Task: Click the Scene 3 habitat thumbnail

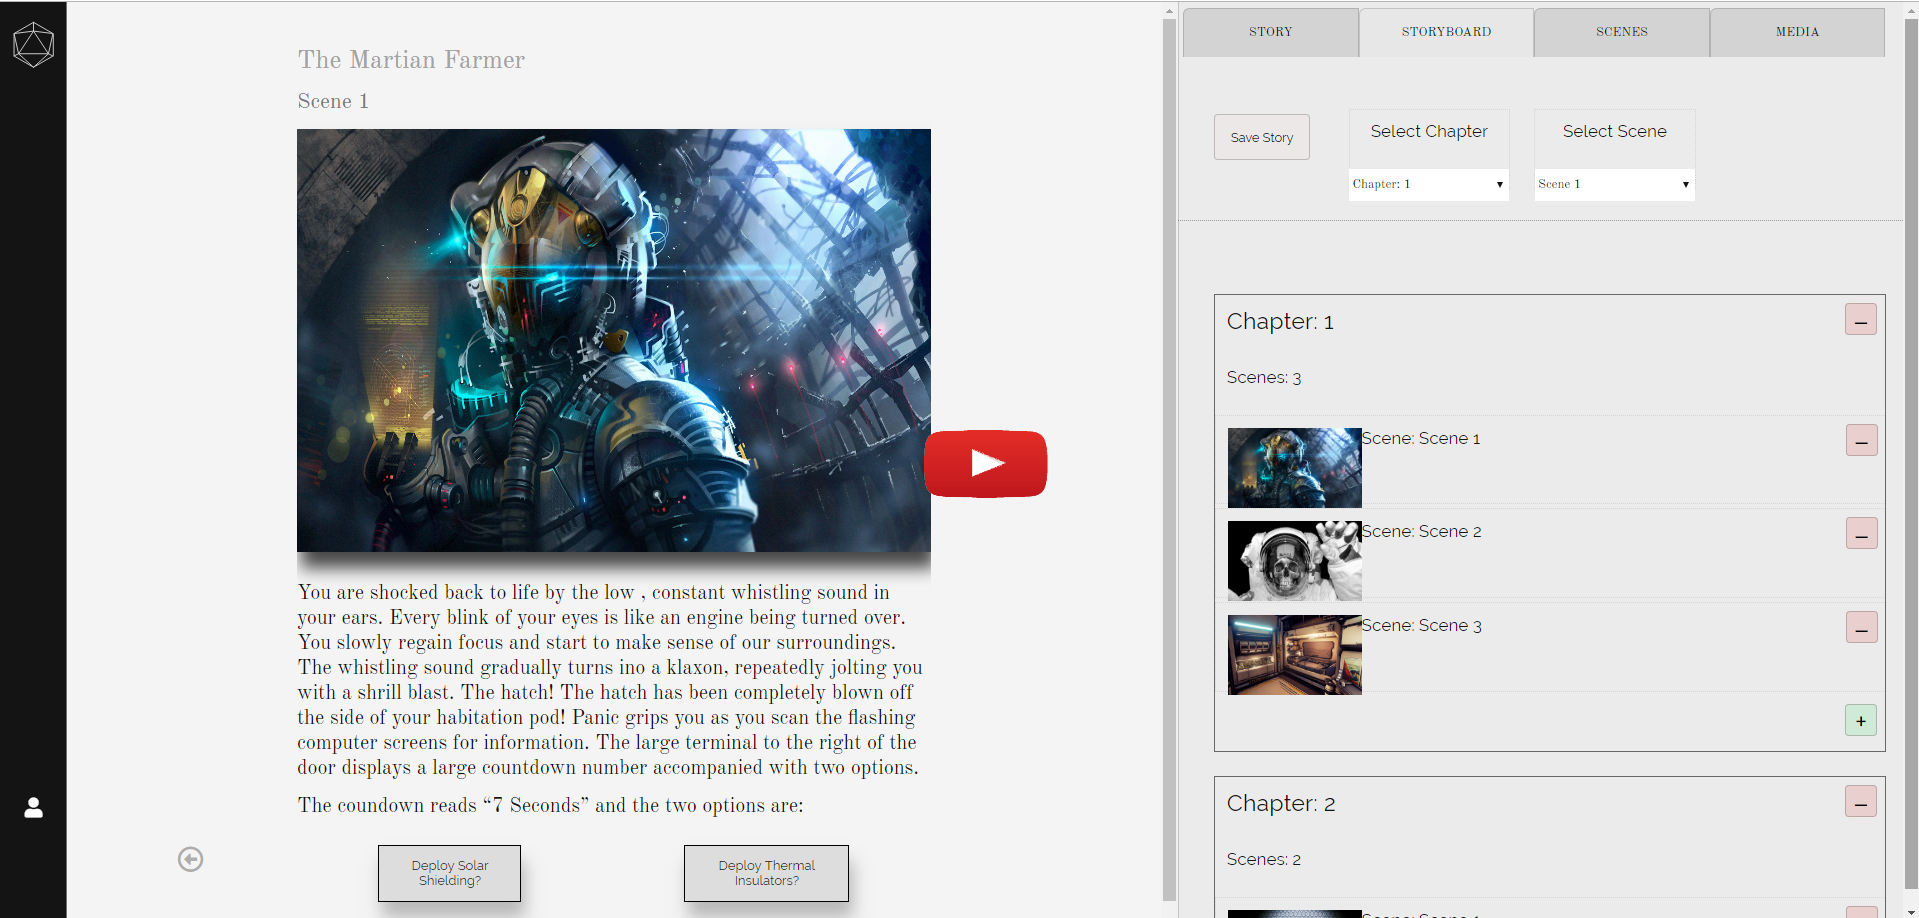Action: click(1294, 655)
